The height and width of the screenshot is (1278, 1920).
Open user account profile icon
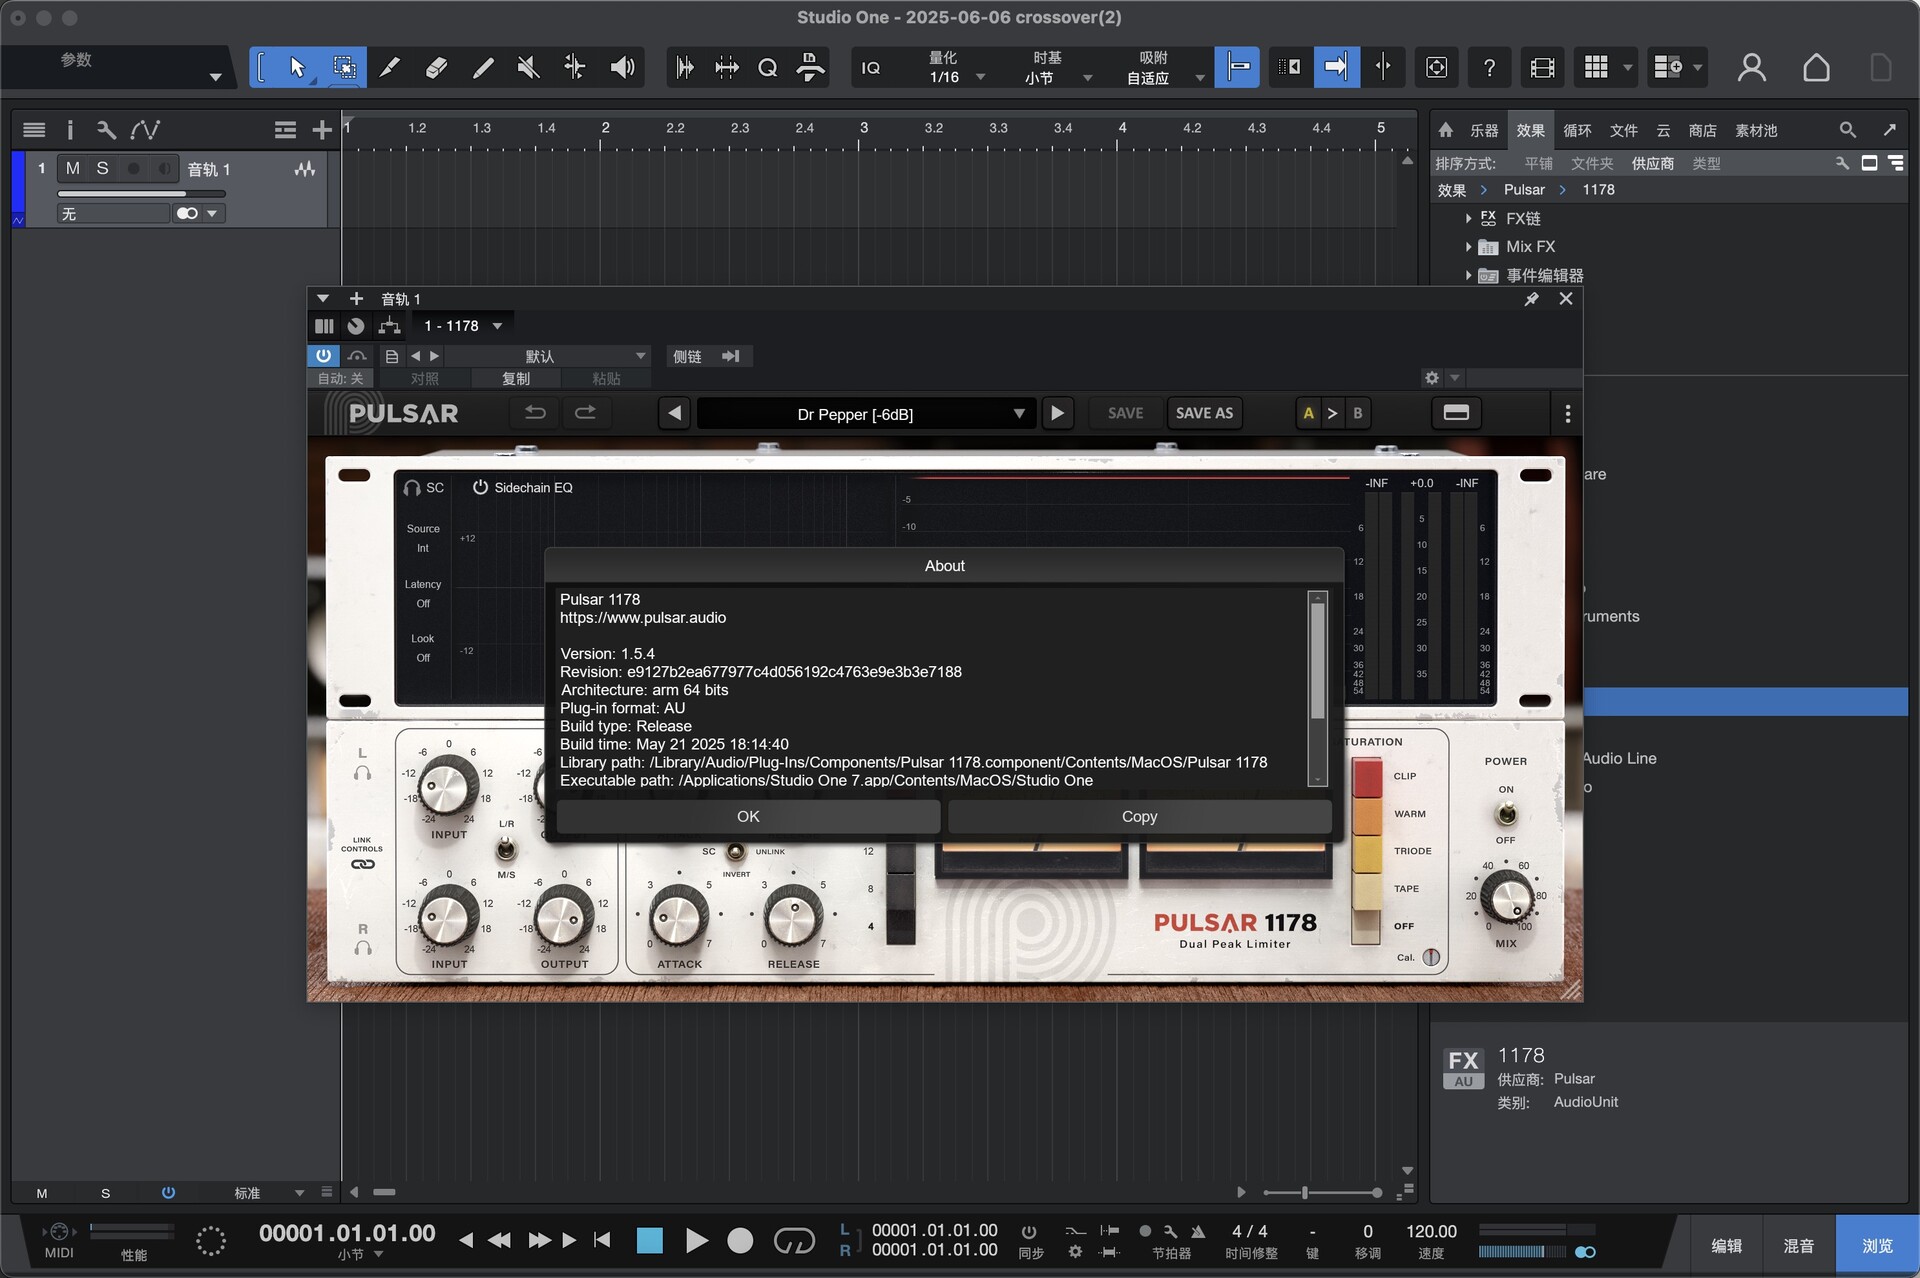coord(1751,67)
